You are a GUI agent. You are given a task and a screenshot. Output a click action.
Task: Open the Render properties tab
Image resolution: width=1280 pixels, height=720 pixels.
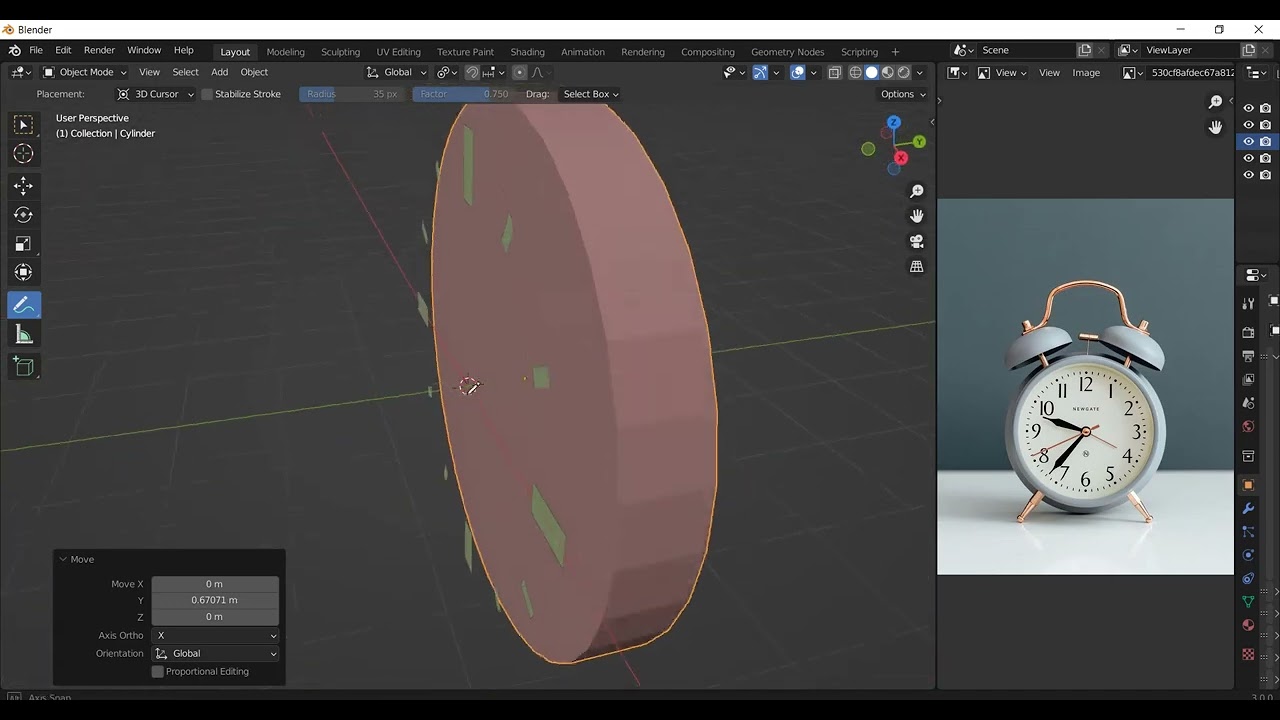point(1248,332)
